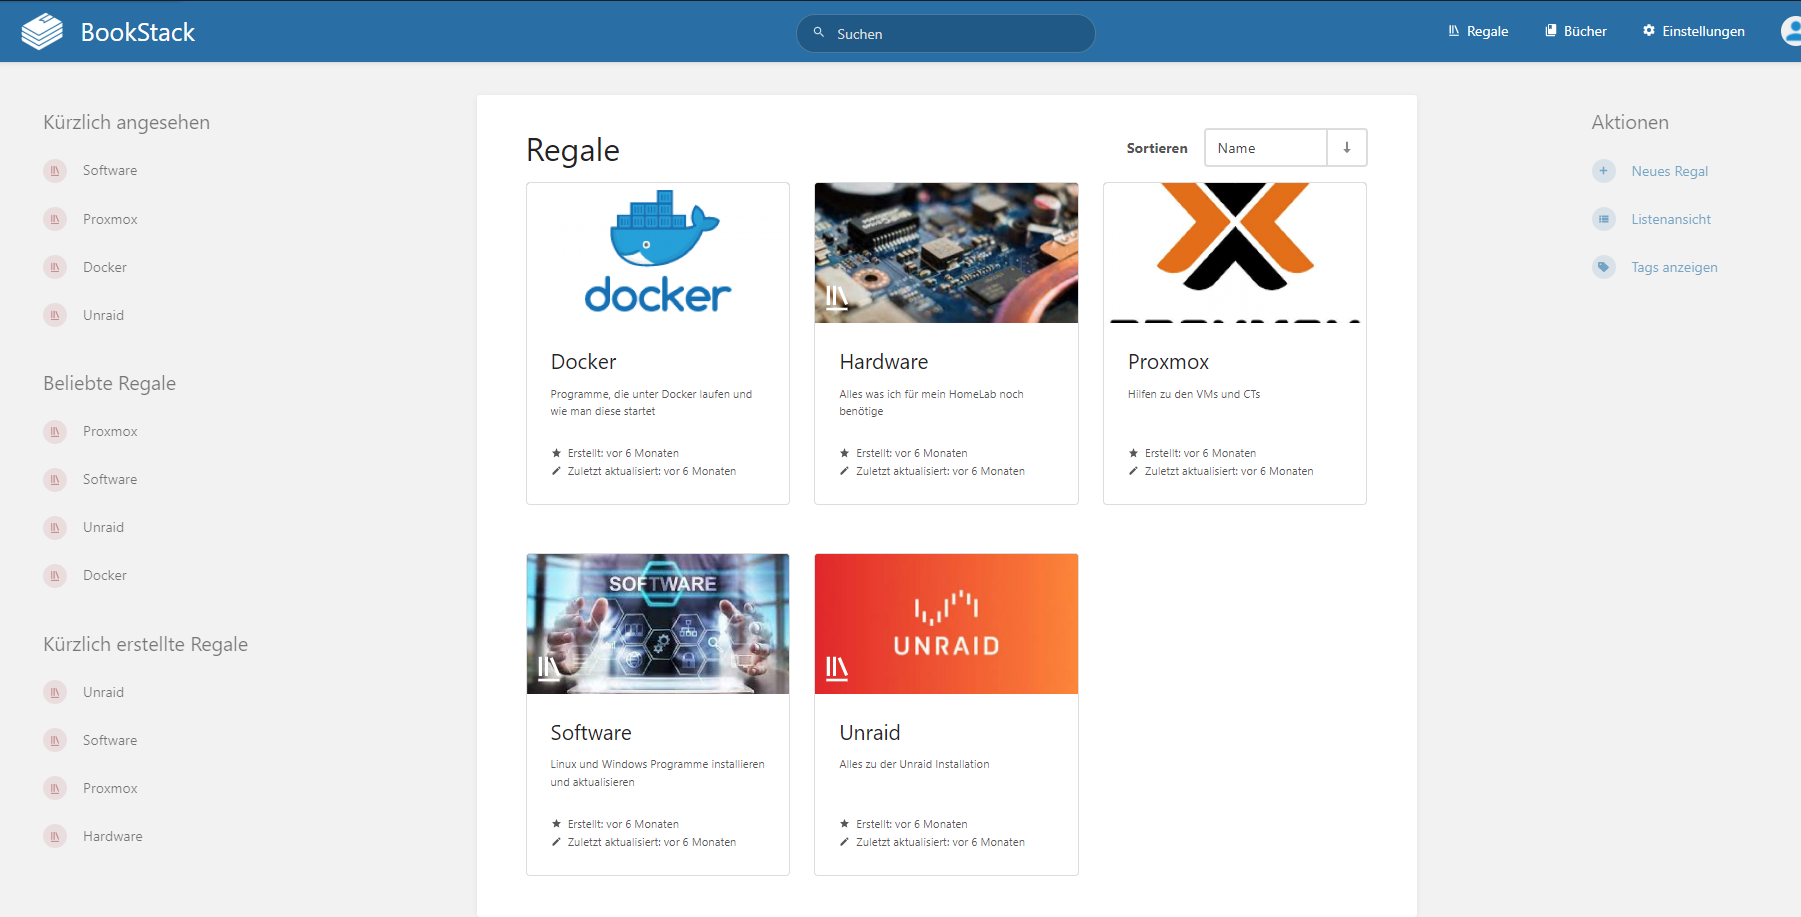Open the Unraid shelf card title
1801x917 pixels.
pos(870,733)
